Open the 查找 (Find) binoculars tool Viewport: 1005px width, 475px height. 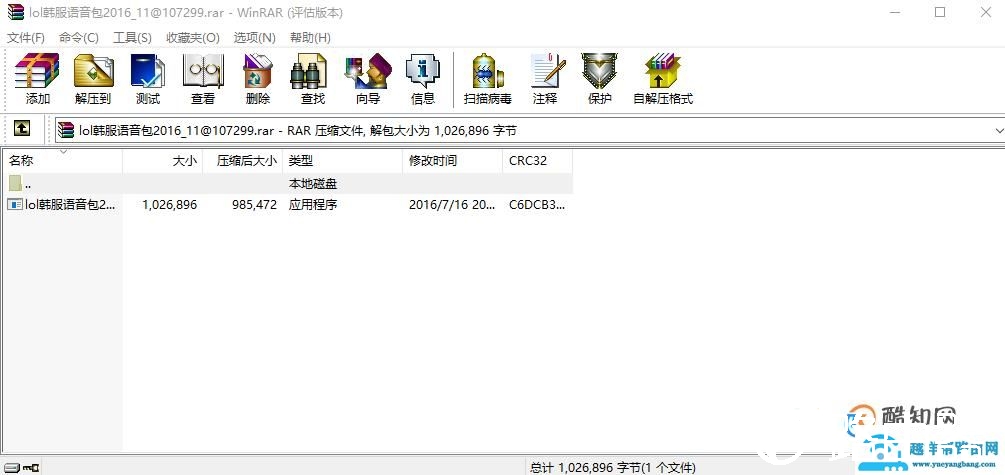tap(313, 78)
